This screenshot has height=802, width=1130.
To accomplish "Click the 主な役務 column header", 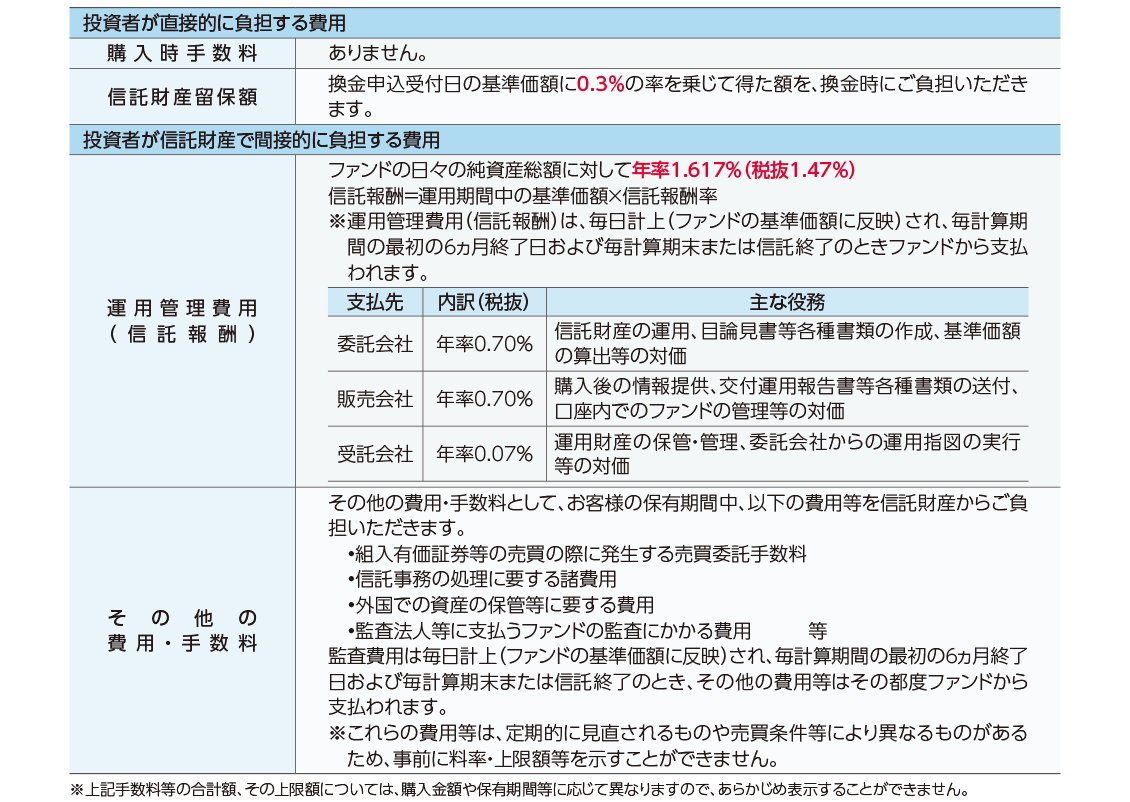I will pos(786,302).
